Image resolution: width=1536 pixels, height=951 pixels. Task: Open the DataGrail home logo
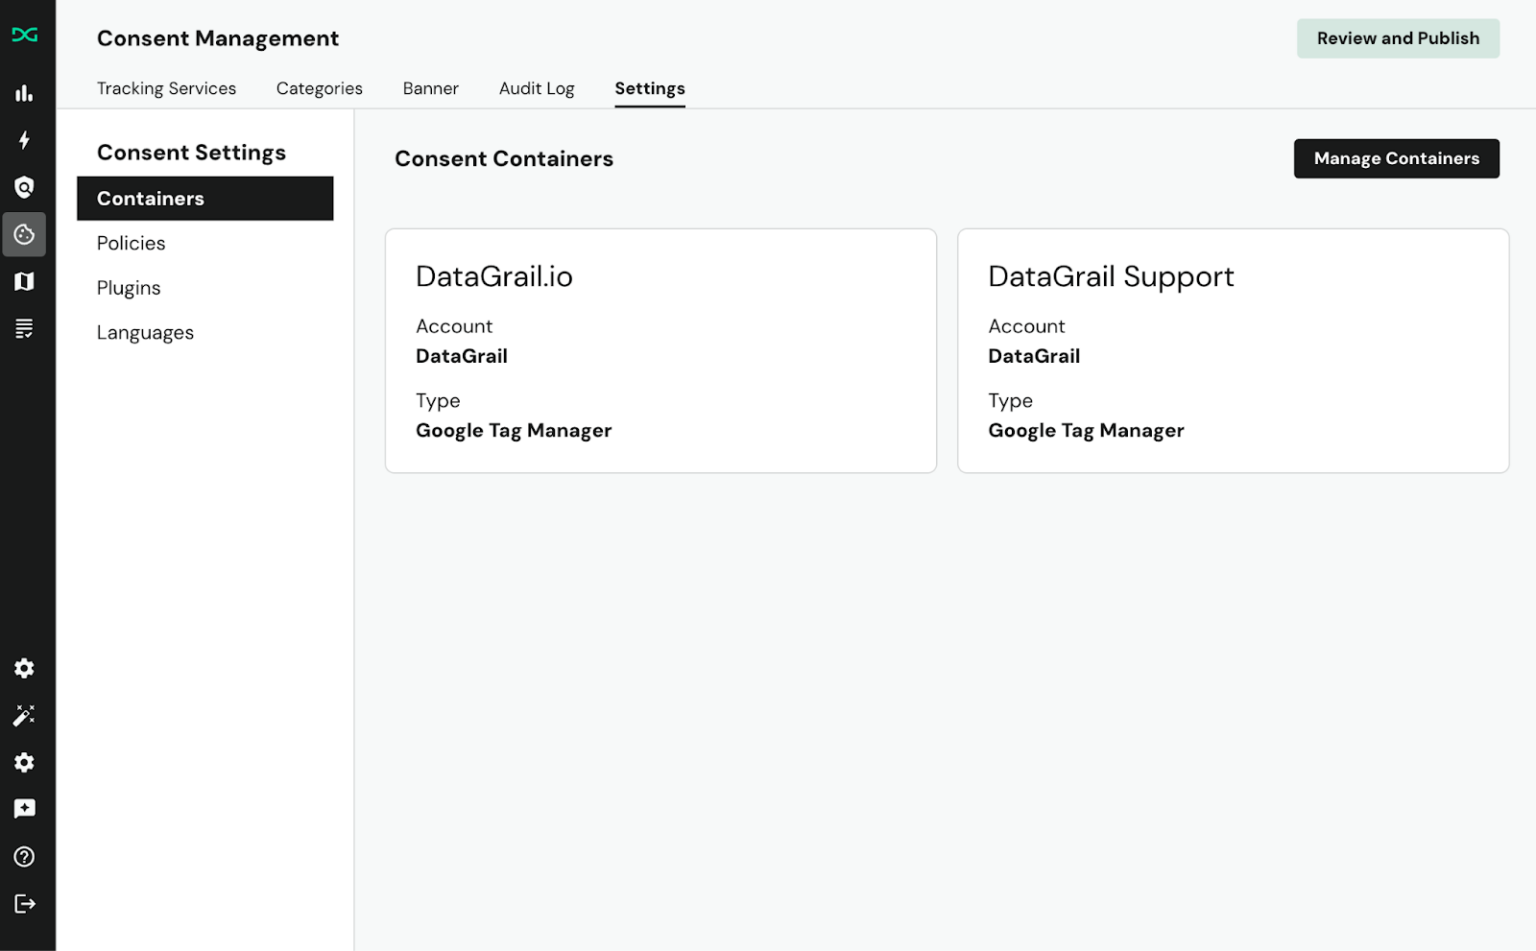(25, 33)
